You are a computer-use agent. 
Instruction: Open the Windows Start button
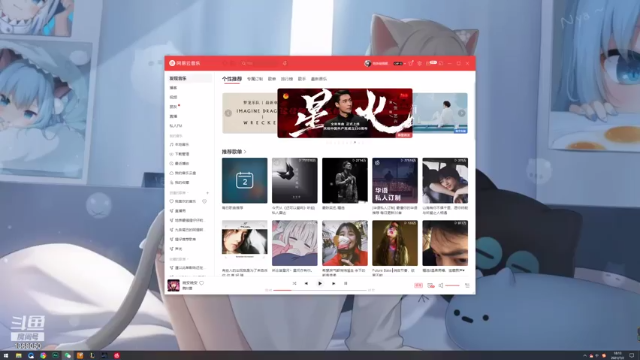(6, 356)
